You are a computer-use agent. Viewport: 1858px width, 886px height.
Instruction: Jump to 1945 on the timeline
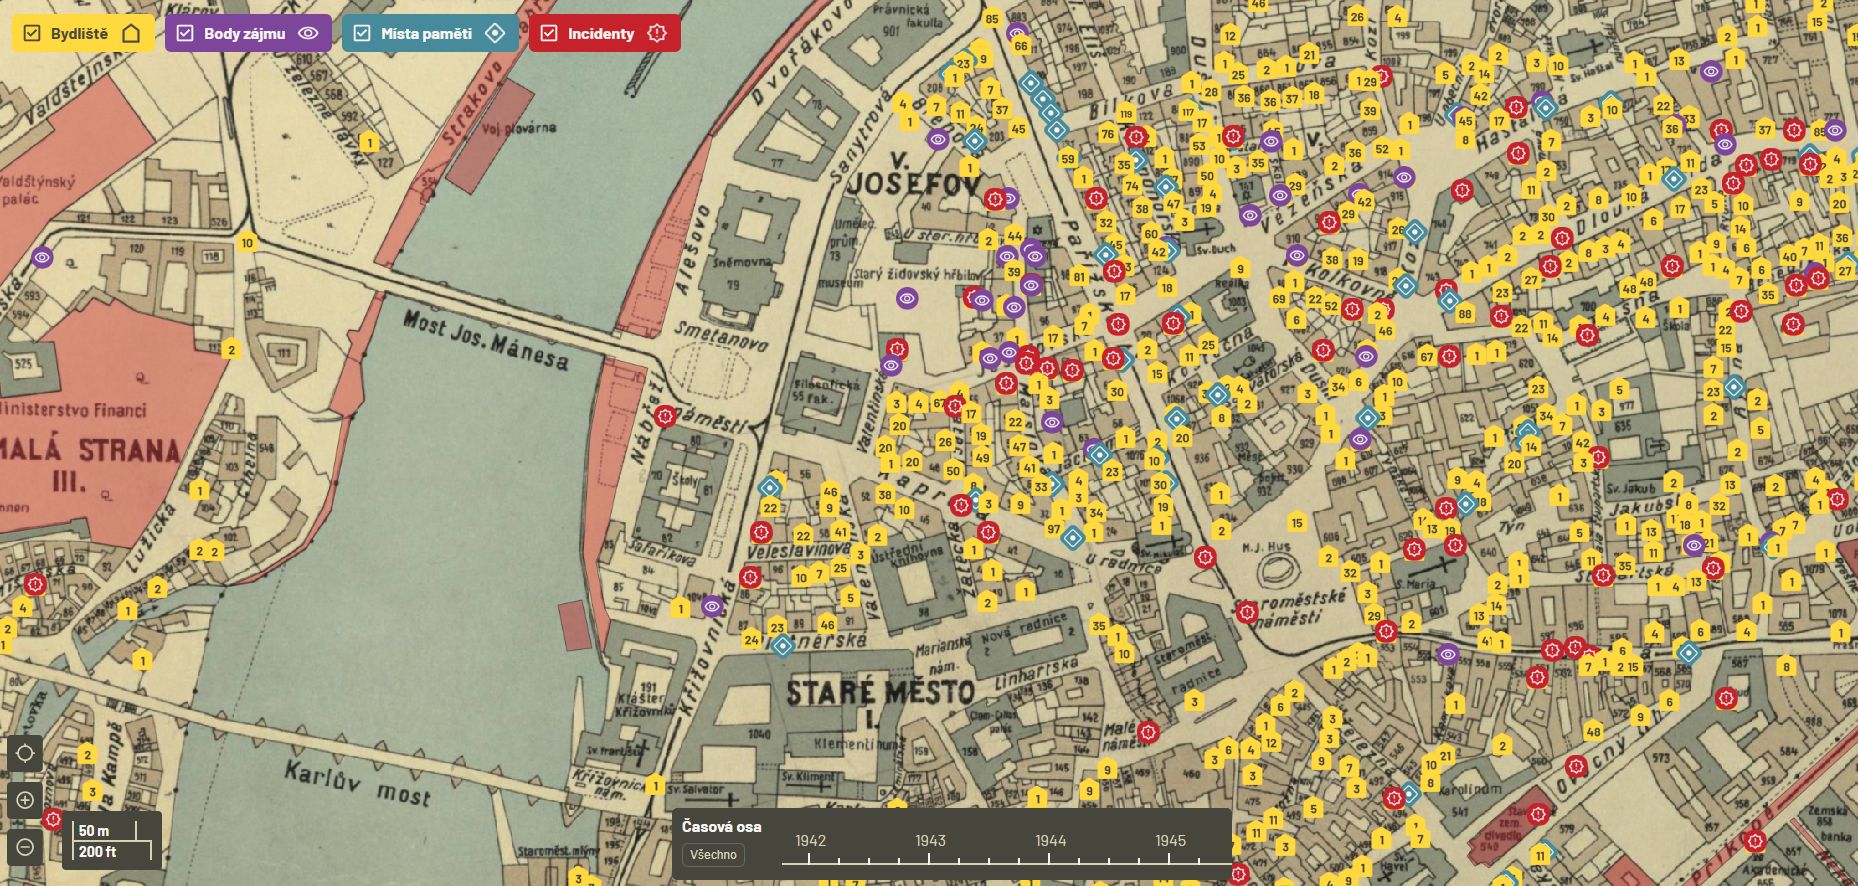(1170, 841)
